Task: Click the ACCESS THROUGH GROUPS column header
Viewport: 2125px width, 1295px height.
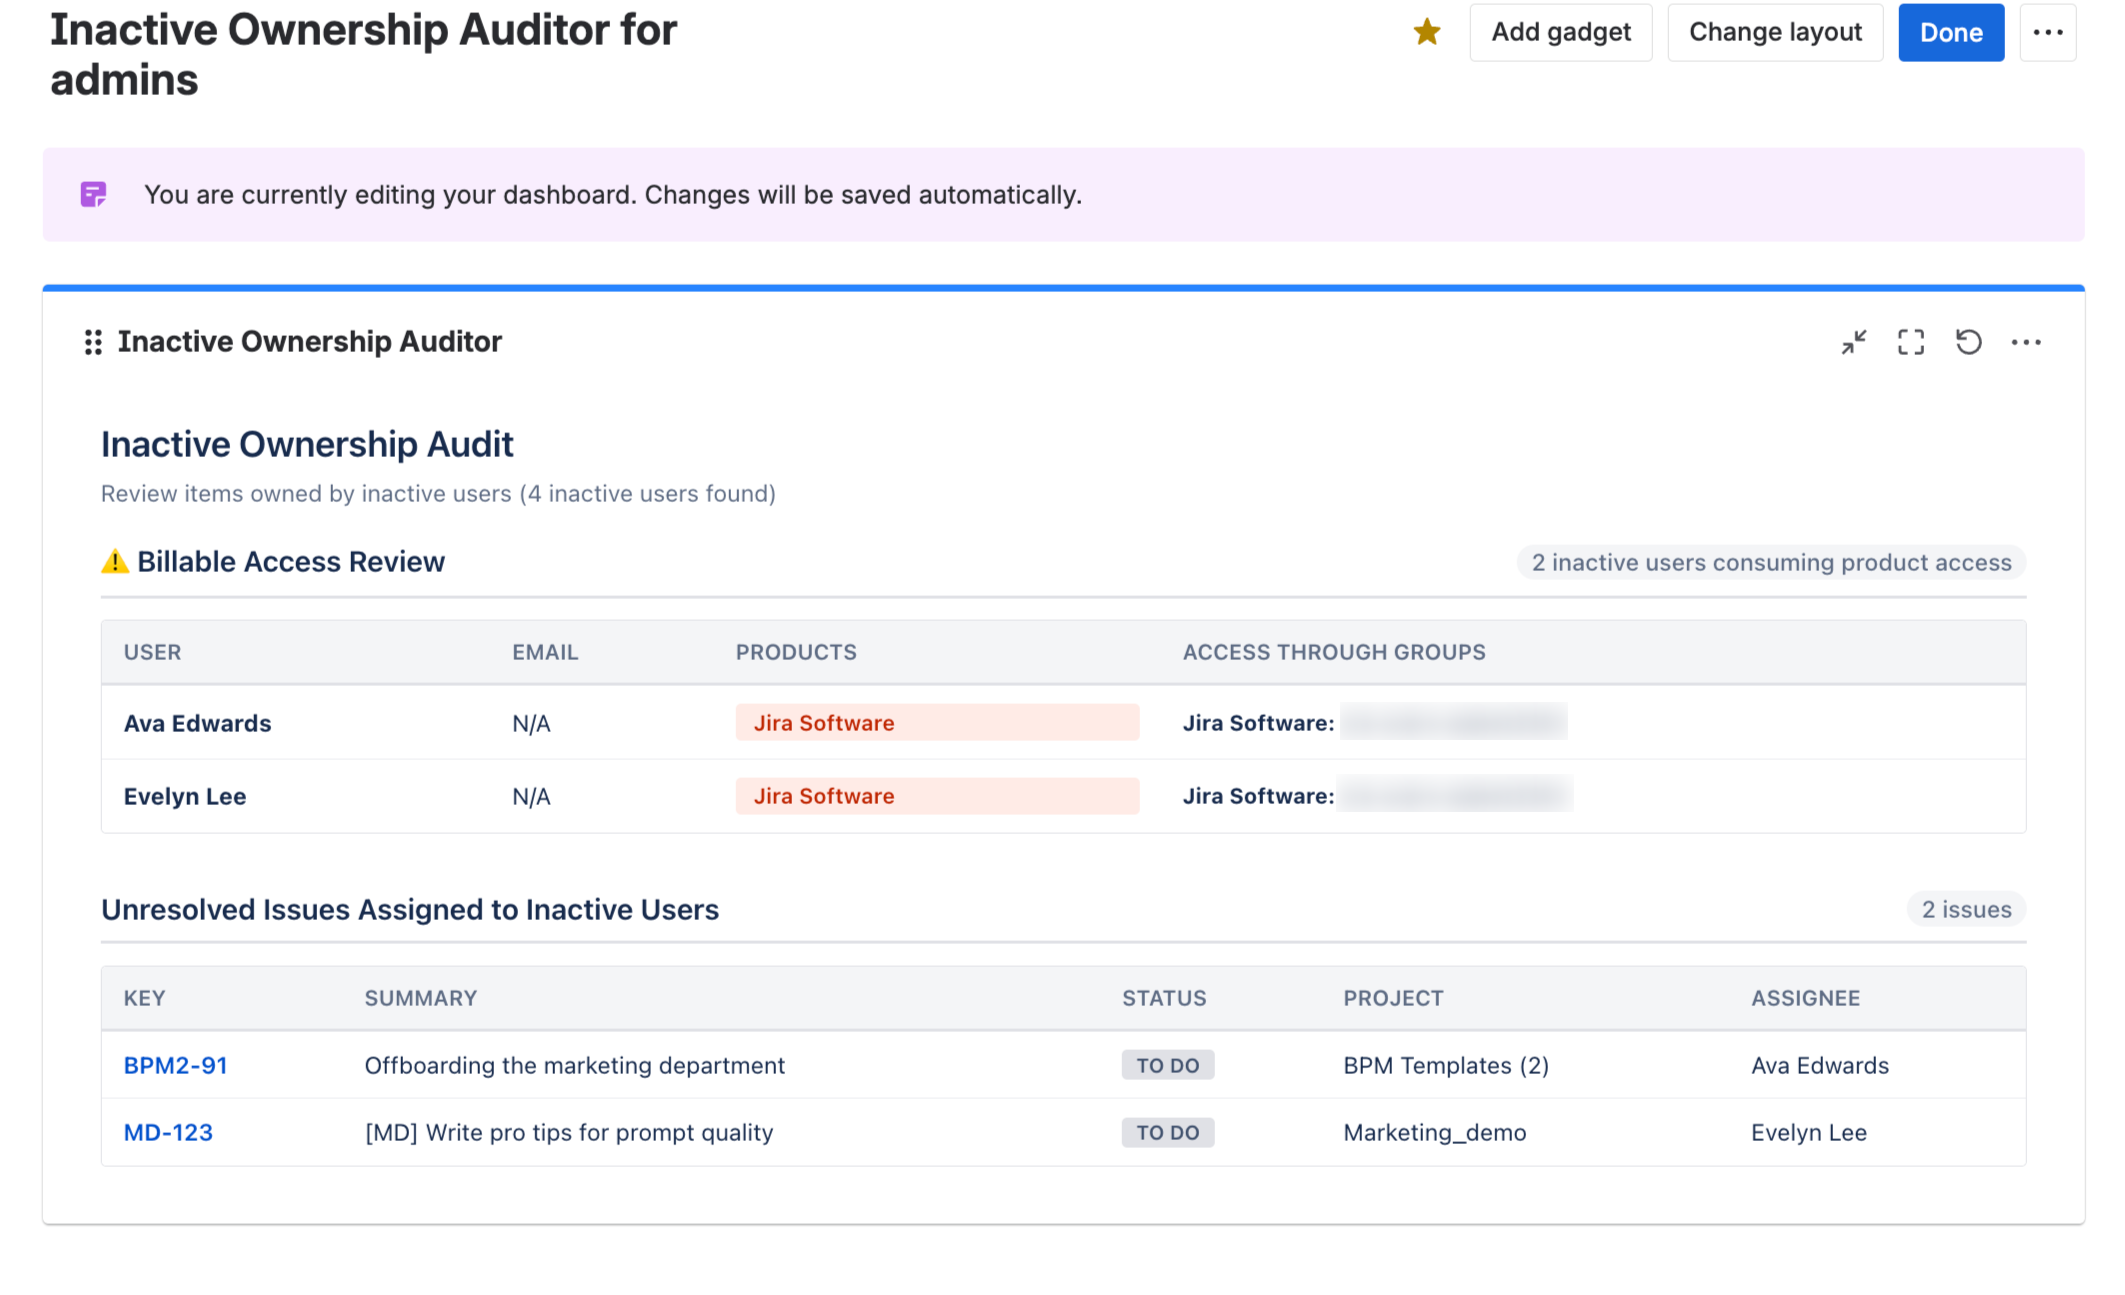Action: tap(1334, 652)
